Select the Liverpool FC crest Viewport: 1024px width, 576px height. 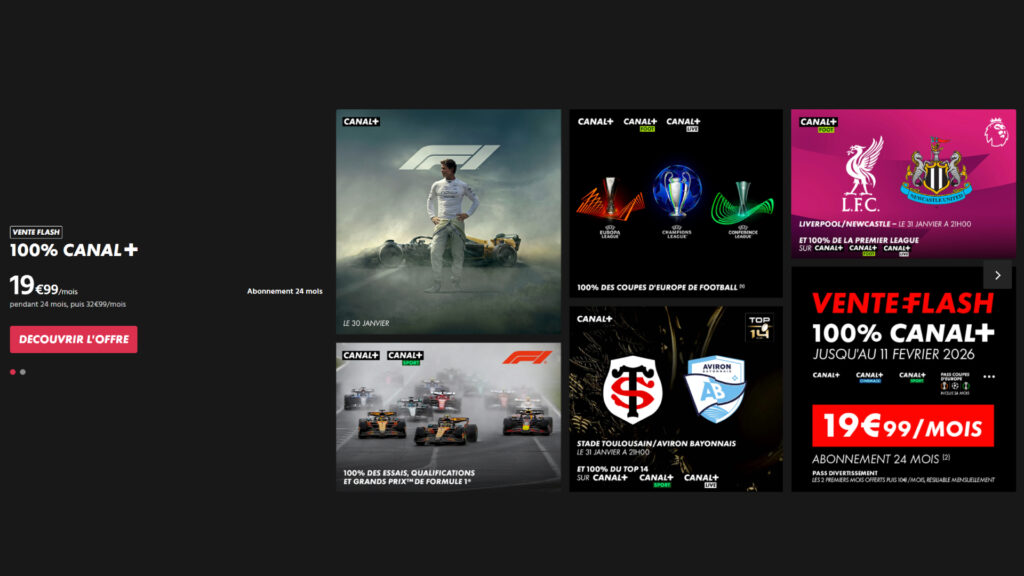[864, 171]
